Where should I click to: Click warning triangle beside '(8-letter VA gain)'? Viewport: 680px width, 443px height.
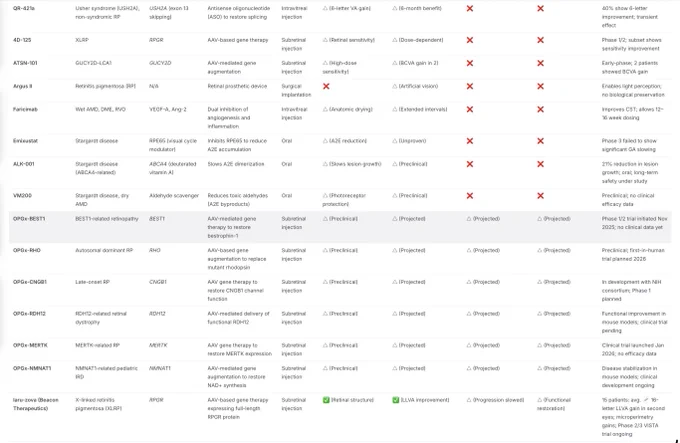pyautogui.click(x=325, y=8)
